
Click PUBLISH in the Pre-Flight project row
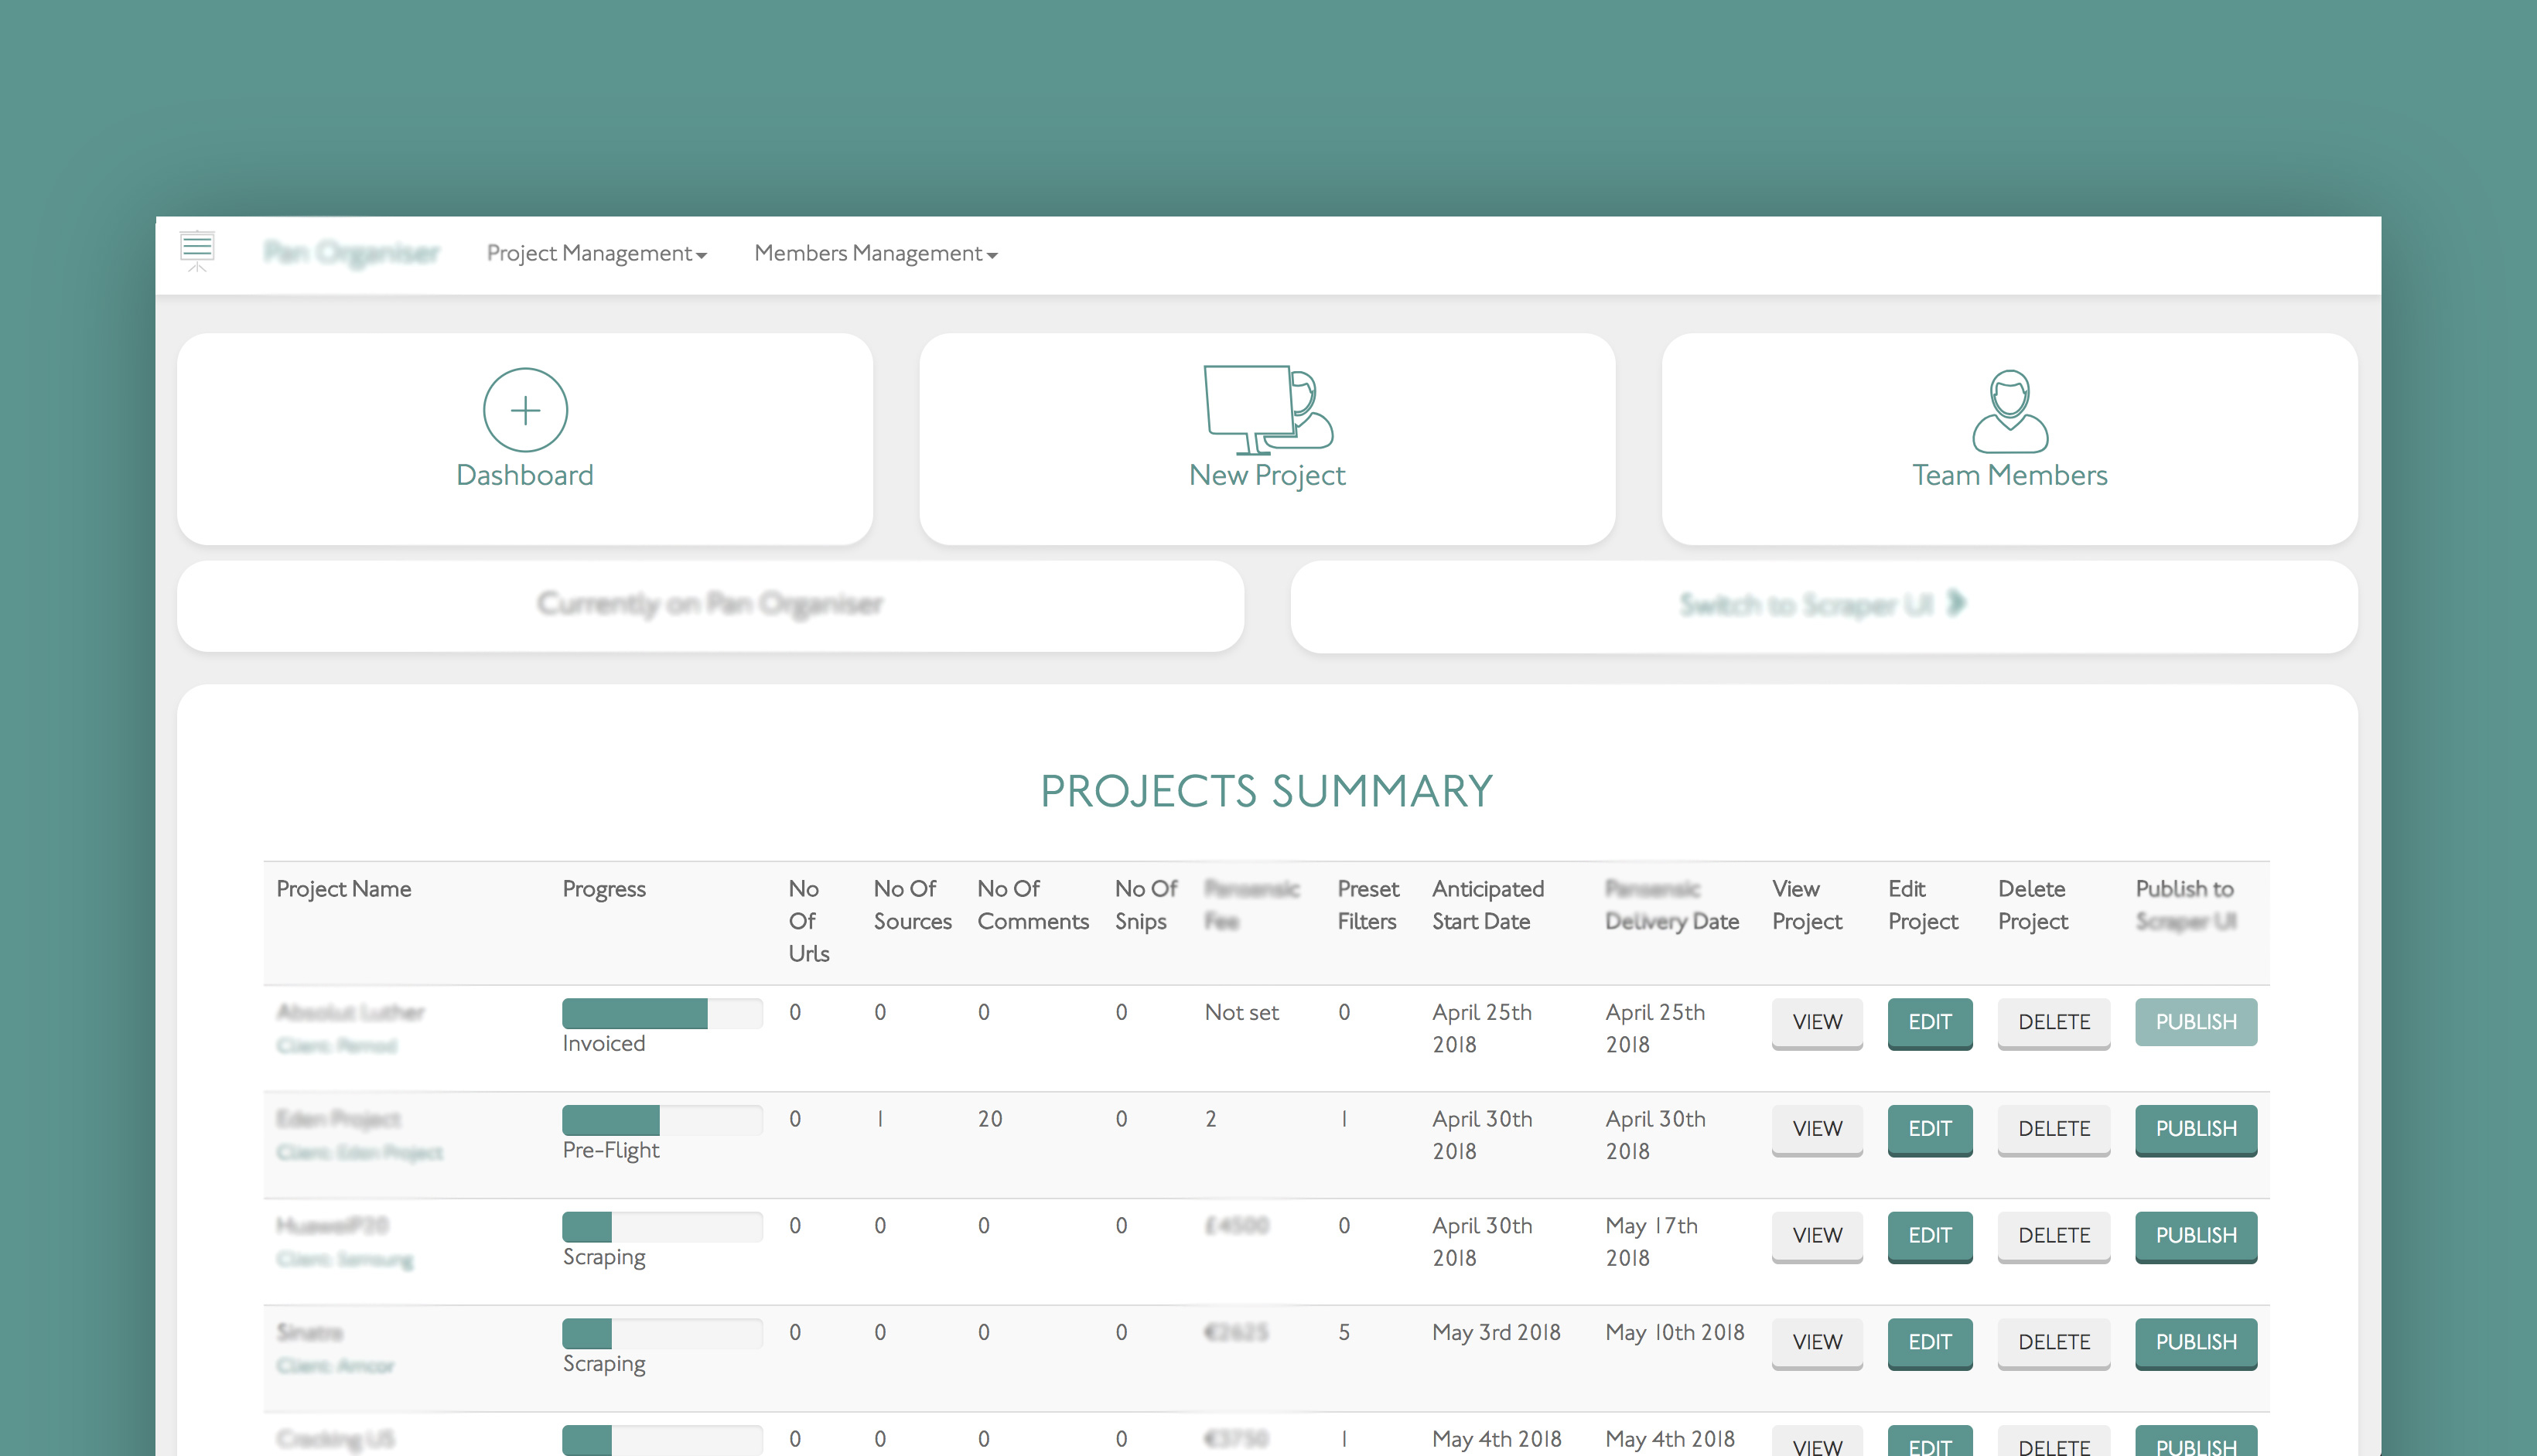point(2196,1129)
